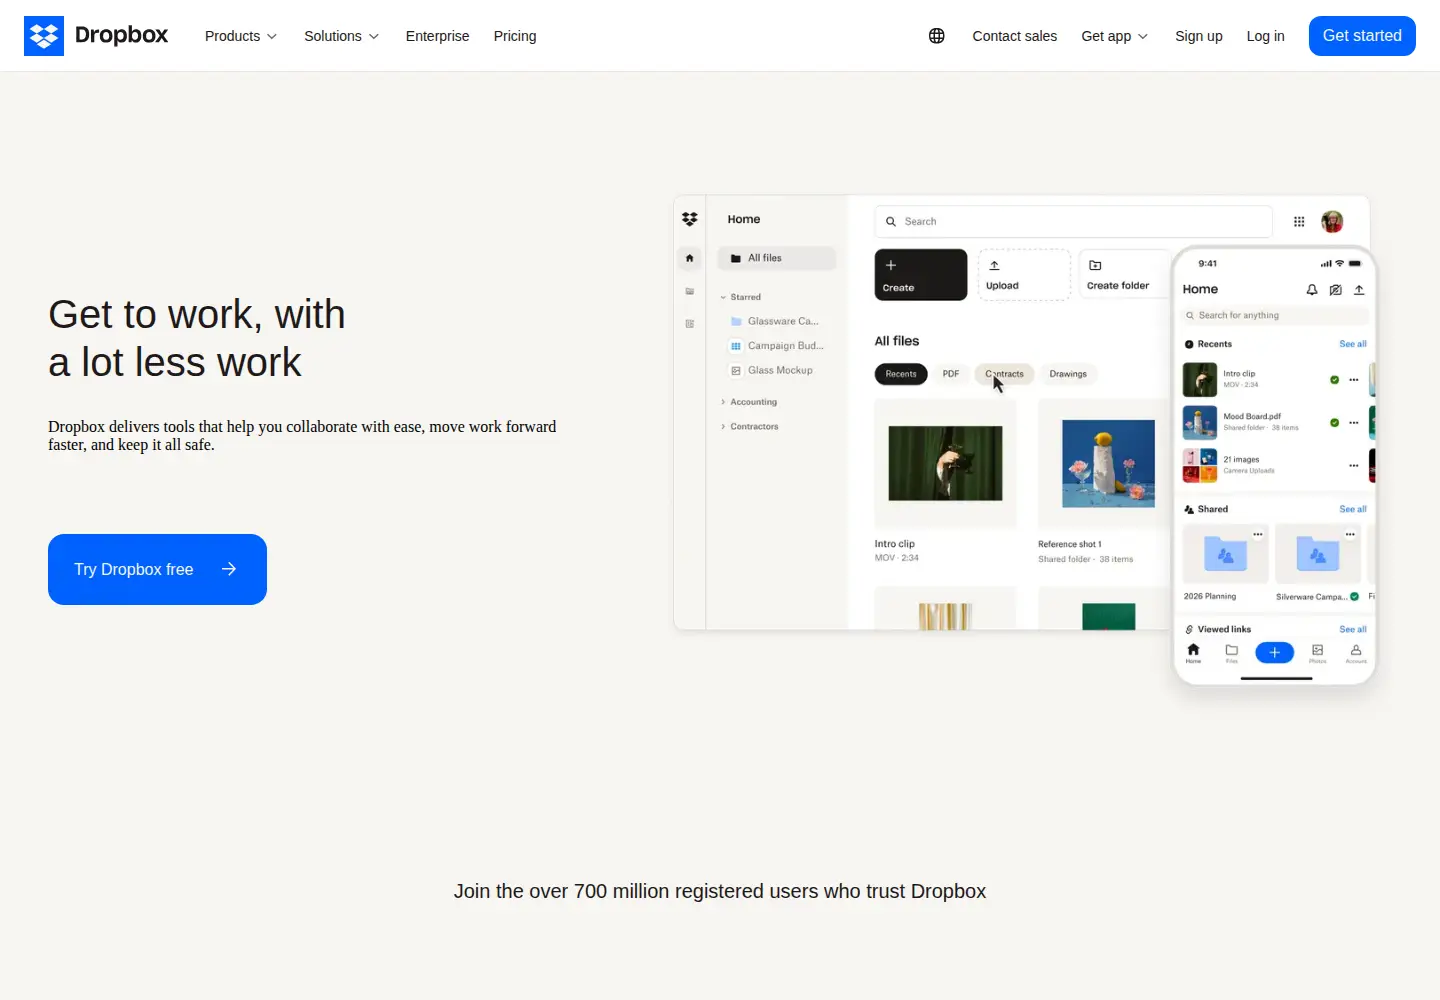This screenshot has width=1440, height=1000.
Task: Open the Intro clip video thumbnail
Action: pyautogui.click(x=945, y=464)
